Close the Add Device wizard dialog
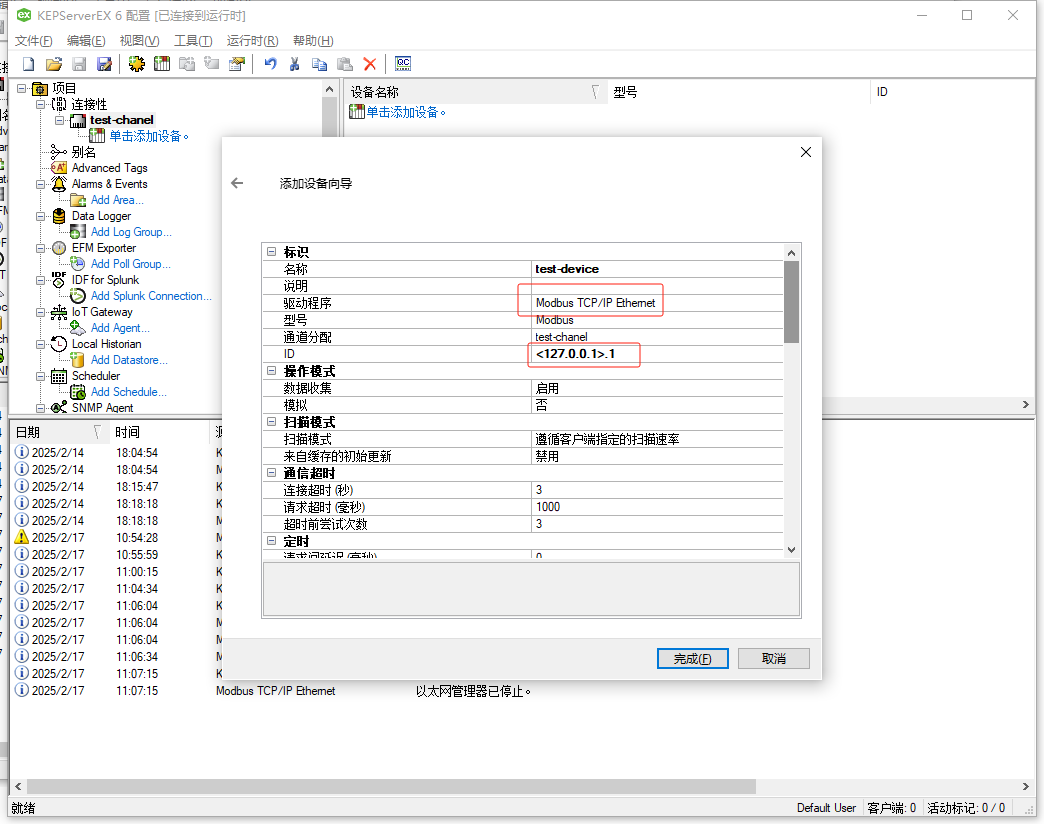Screen dimensions: 1044x824 (x=806, y=152)
